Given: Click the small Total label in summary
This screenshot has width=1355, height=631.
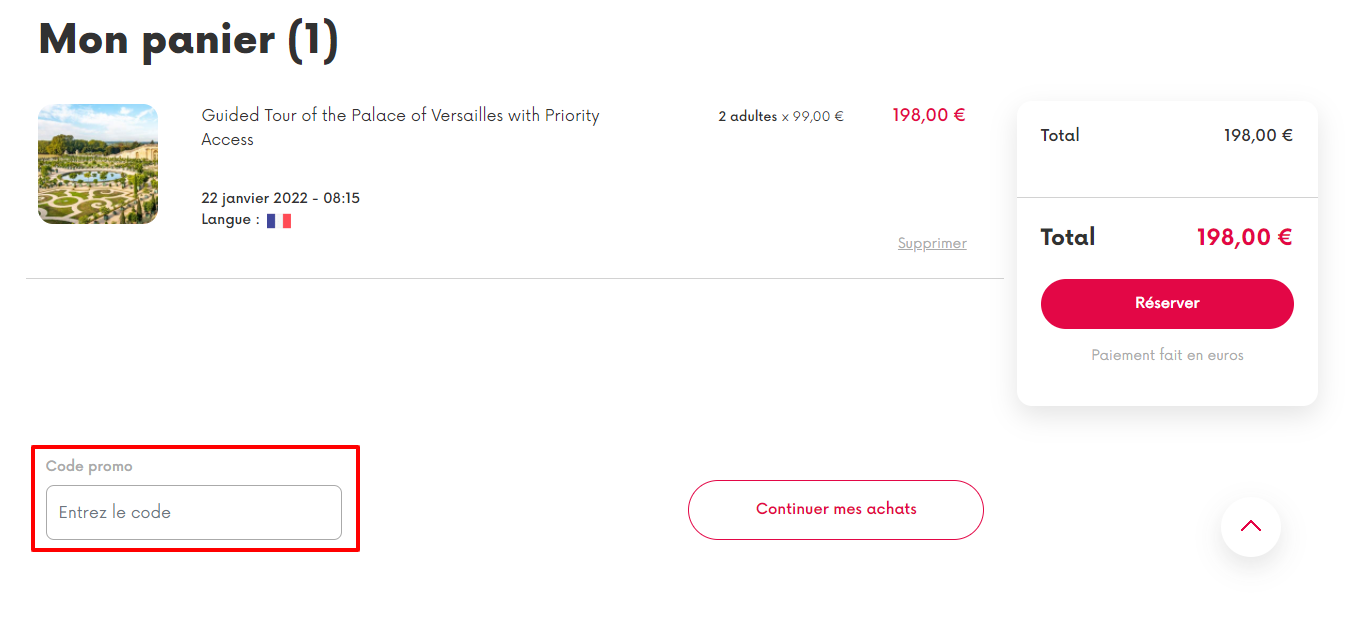Looking at the screenshot, I should [x=1060, y=135].
